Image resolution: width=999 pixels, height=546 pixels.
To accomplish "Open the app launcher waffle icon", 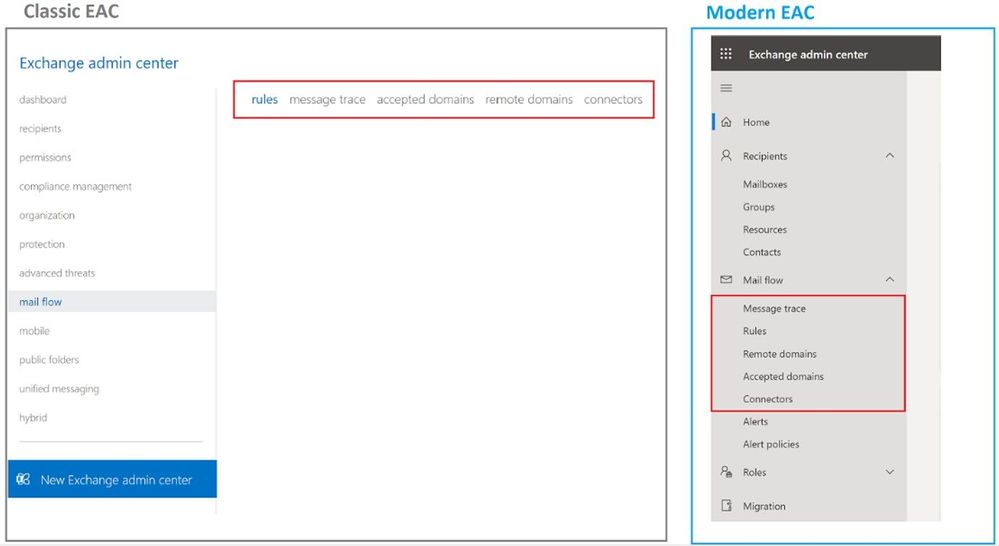I will pyautogui.click(x=726, y=54).
